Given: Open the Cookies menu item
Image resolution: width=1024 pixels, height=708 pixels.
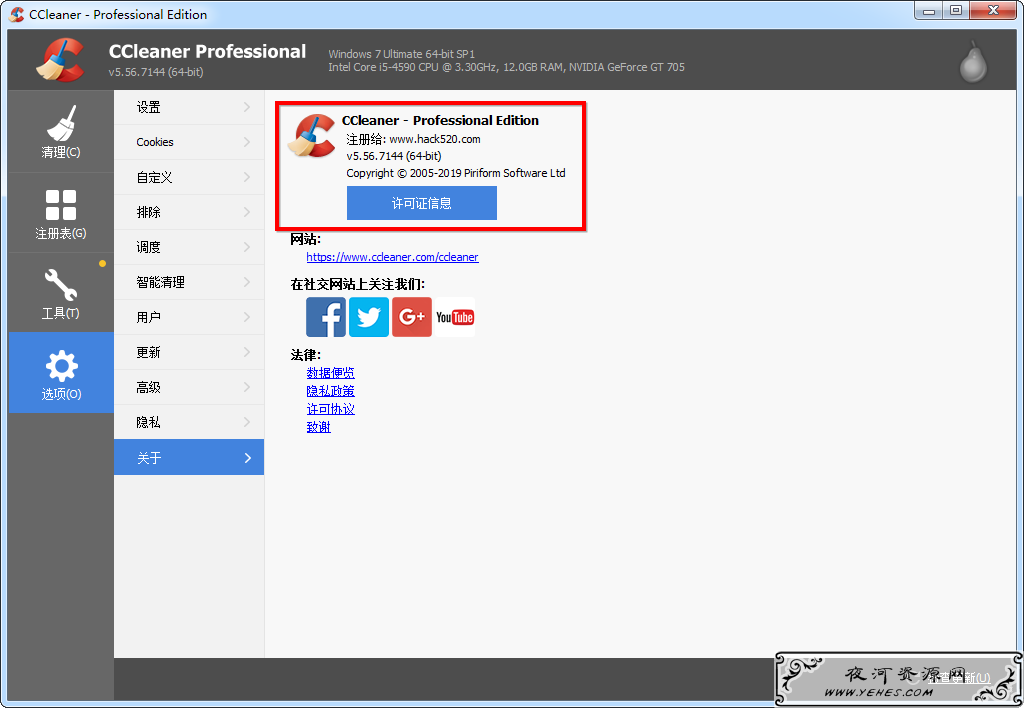Looking at the screenshot, I should (189, 142).
